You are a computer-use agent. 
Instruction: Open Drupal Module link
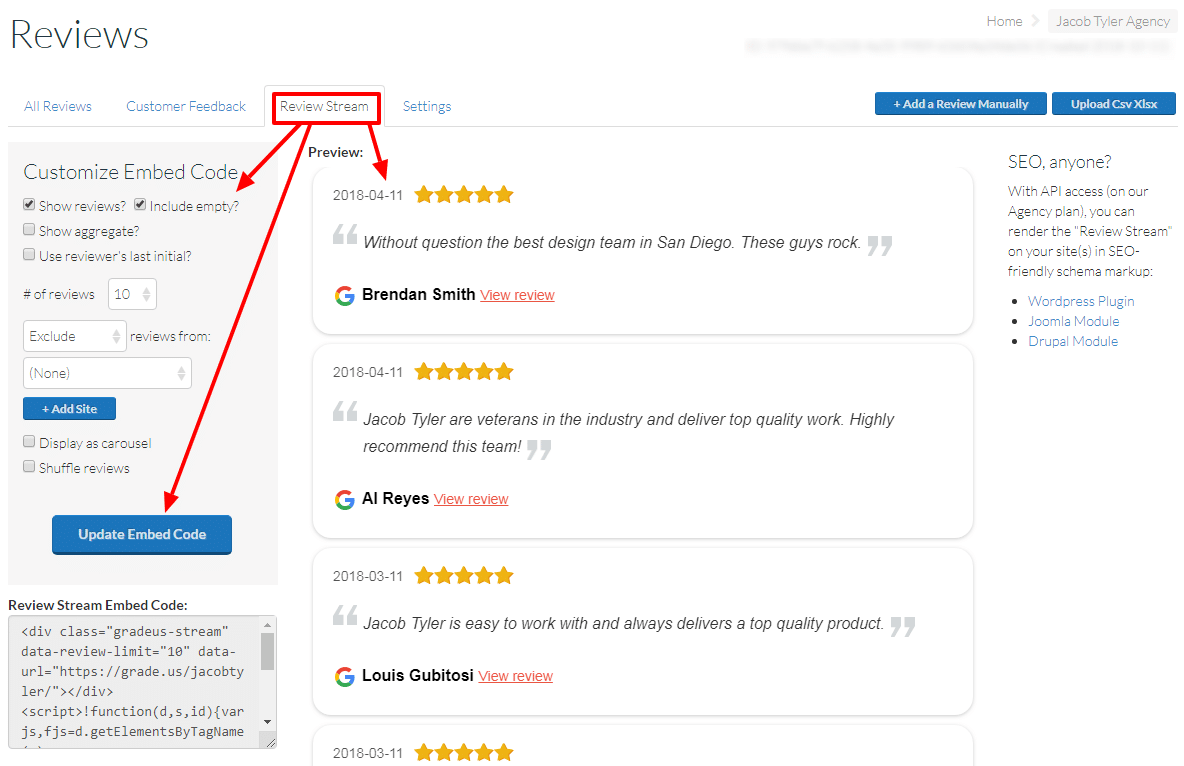[1072, 341]
